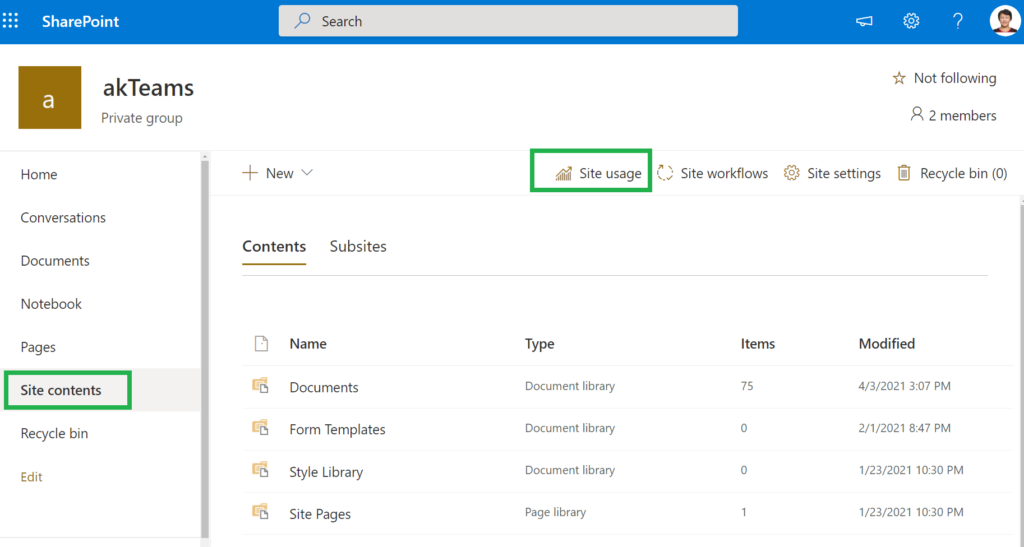Go to Home in left navigation
This screenshot has width=1024, height=547.
[39, 174]
